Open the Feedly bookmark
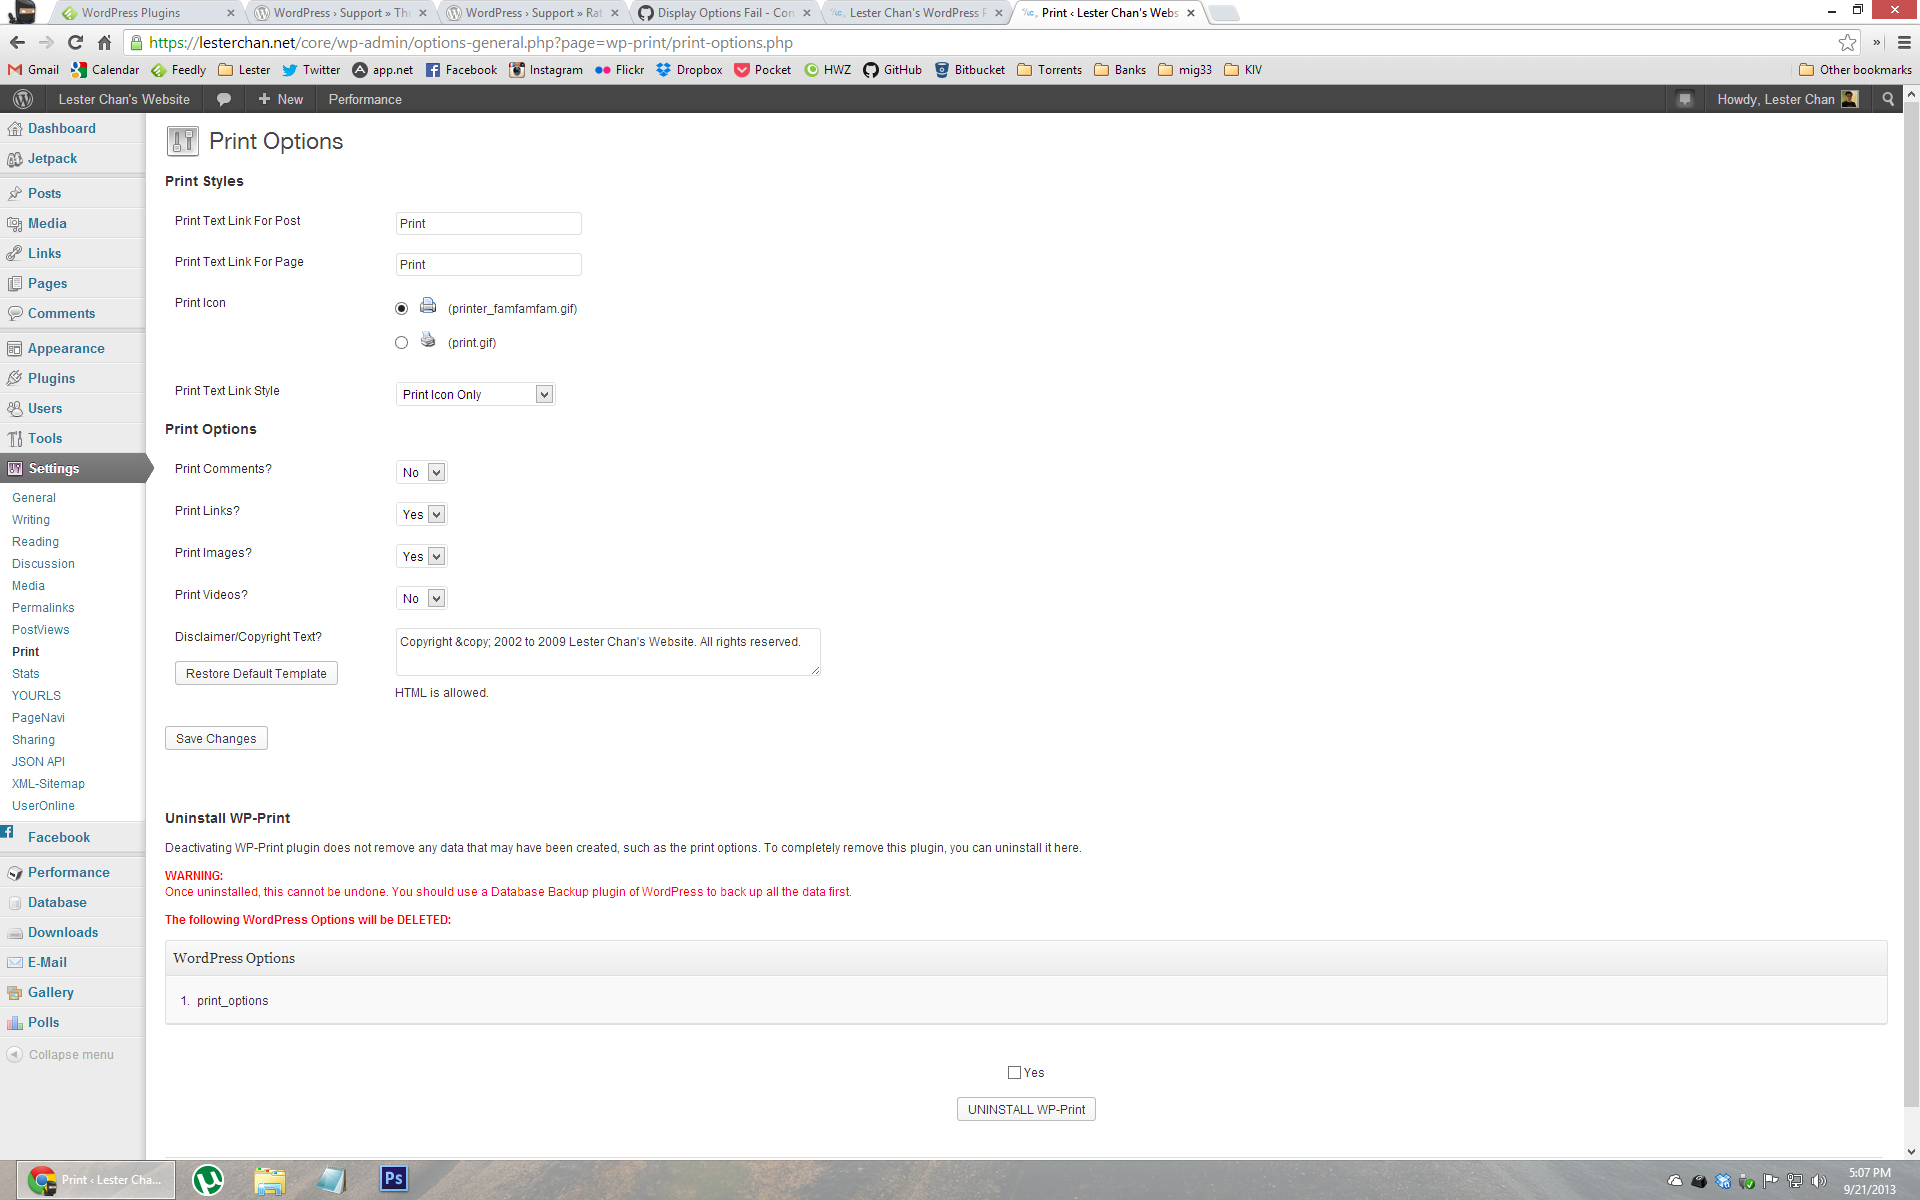Viewport: 1920px width, 1200px height. (x=178, y=70)
